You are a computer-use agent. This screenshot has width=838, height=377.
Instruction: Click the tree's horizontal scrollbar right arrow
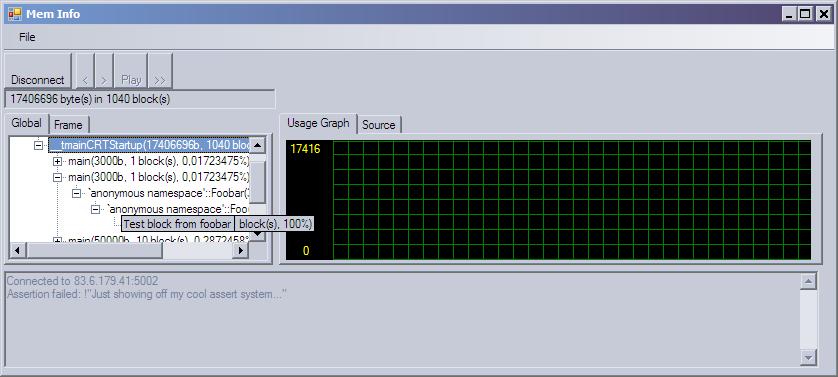(242, 250)
